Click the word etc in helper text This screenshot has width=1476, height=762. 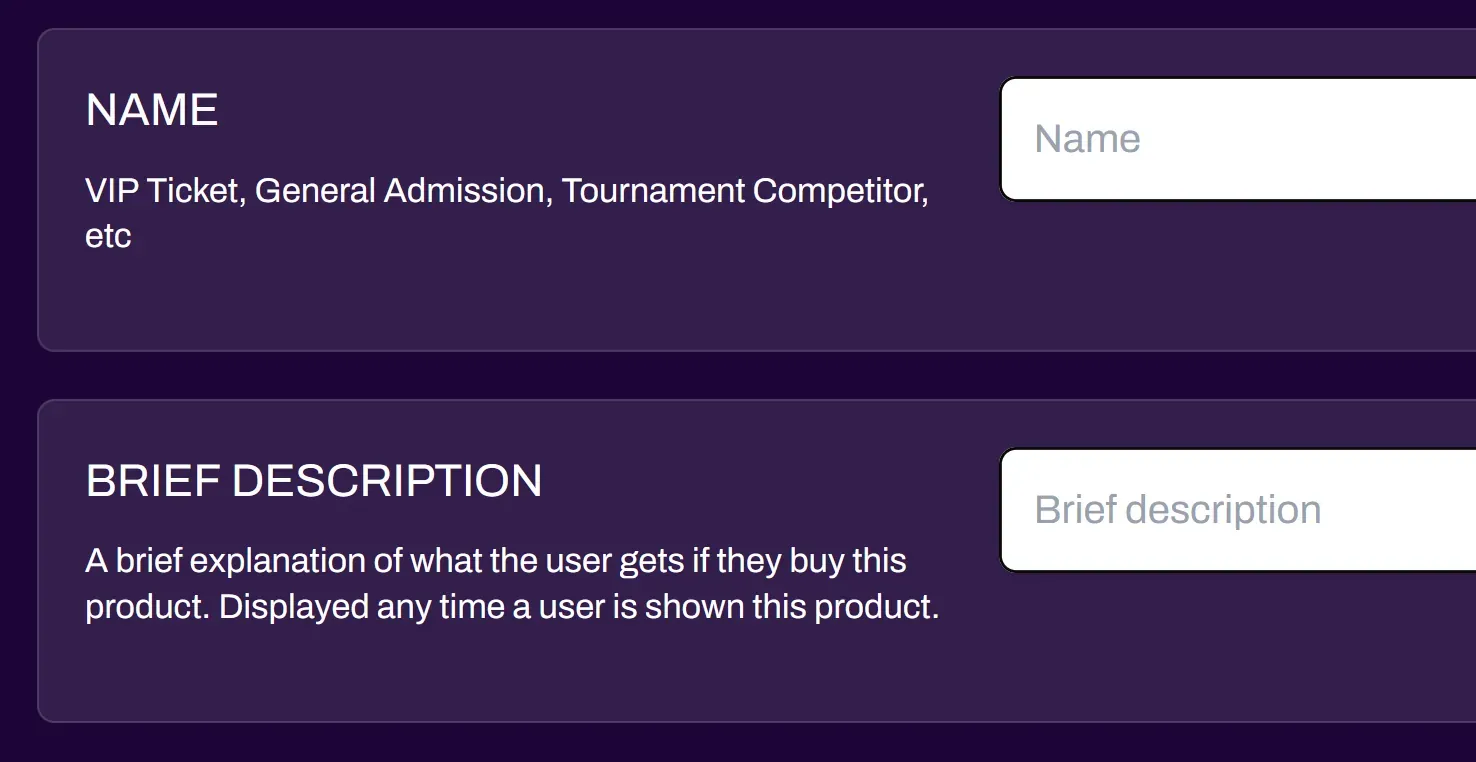point(109,236)
